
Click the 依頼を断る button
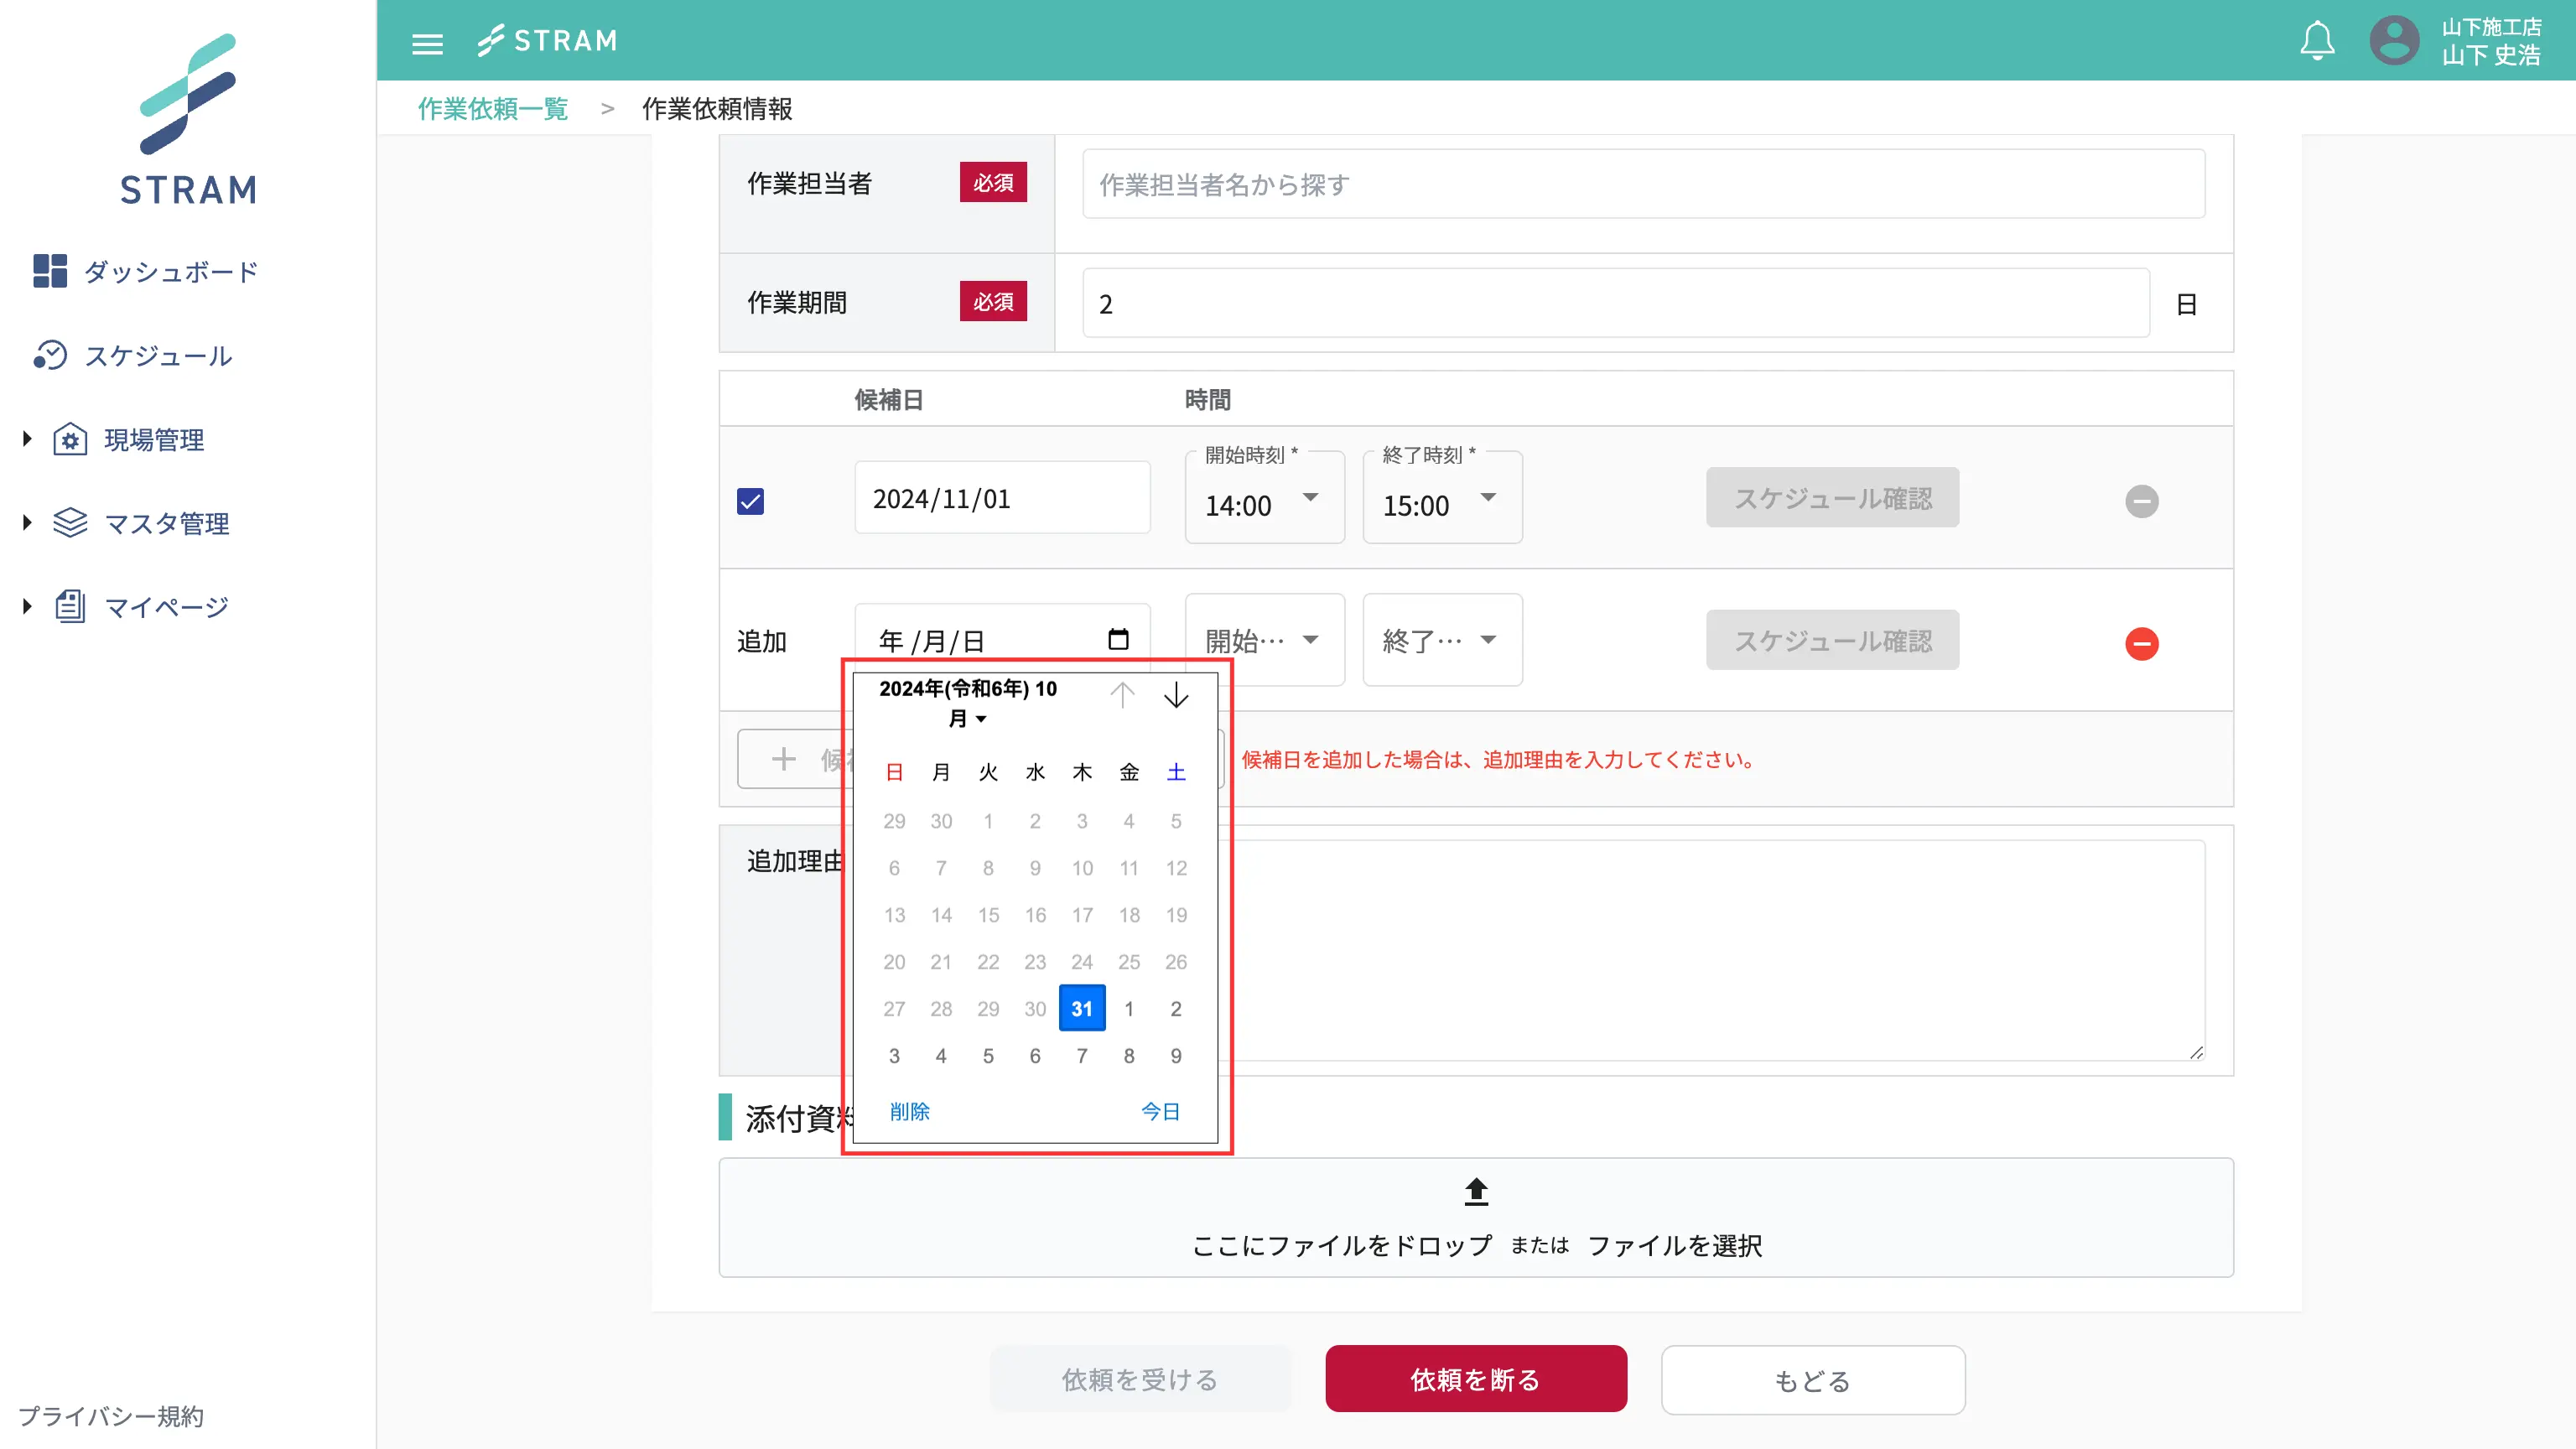click(x=1475, y=1379)
